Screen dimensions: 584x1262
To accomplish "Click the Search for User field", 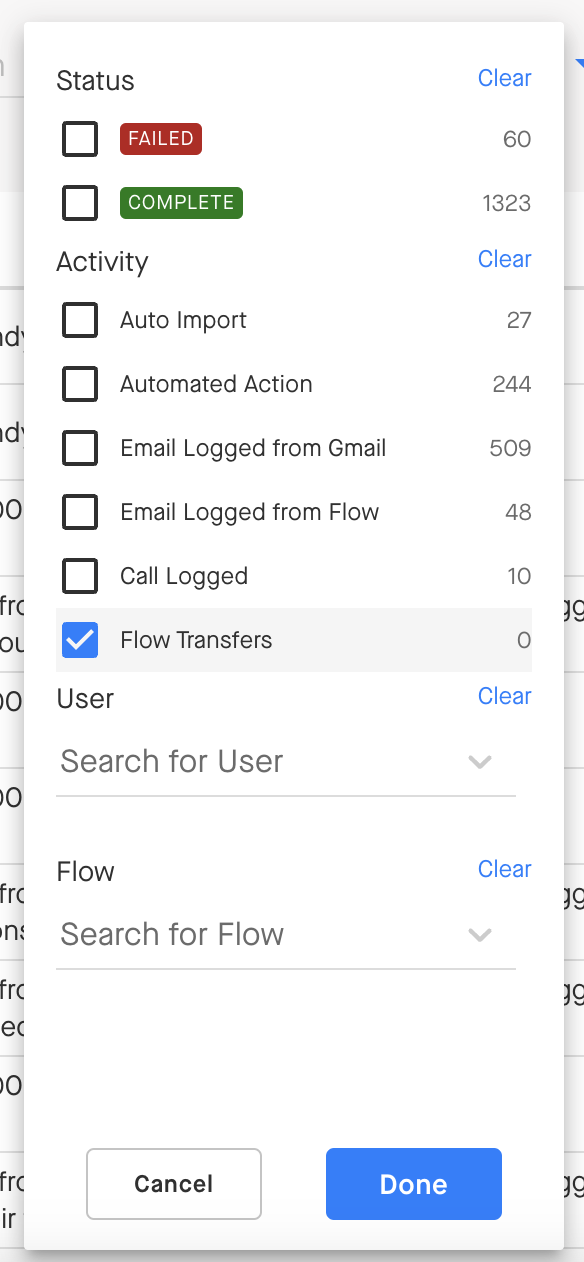I will (x=286, y=762).
